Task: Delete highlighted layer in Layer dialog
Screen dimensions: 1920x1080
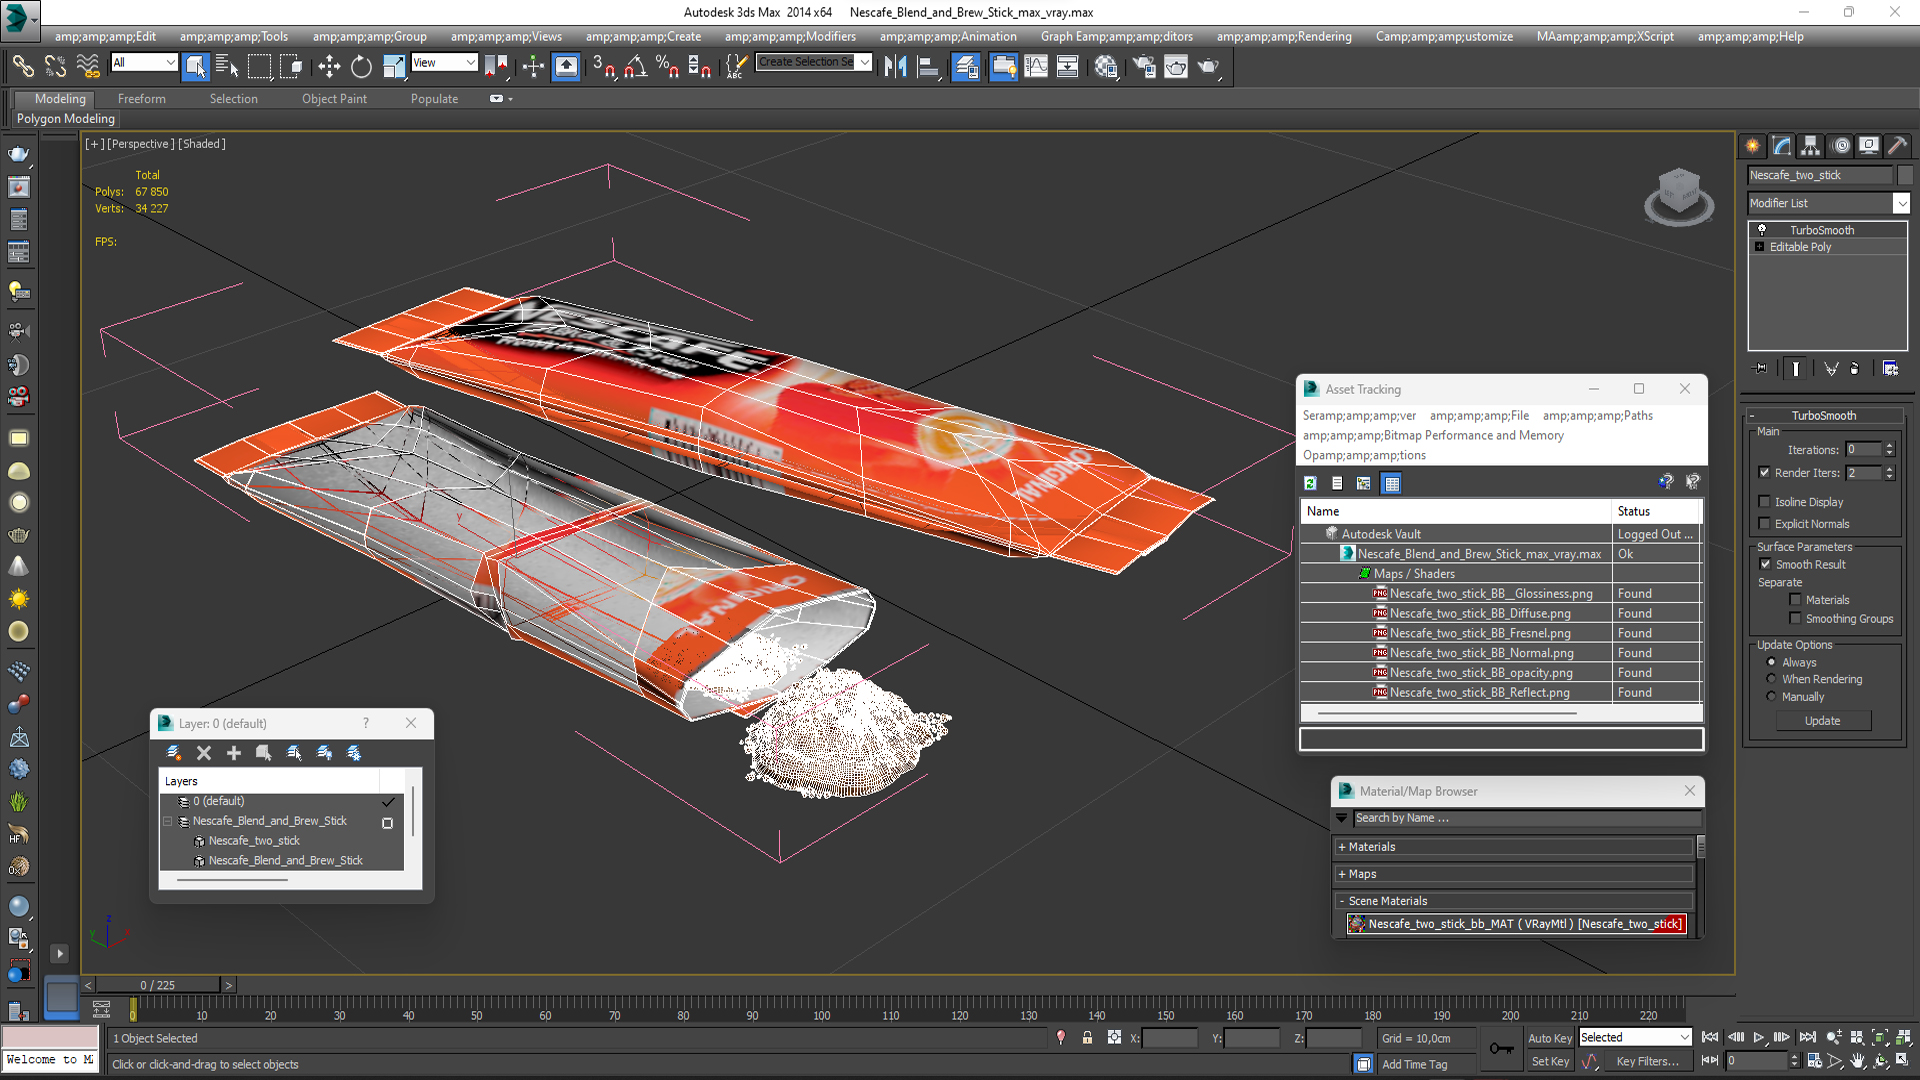Action: 204,753
